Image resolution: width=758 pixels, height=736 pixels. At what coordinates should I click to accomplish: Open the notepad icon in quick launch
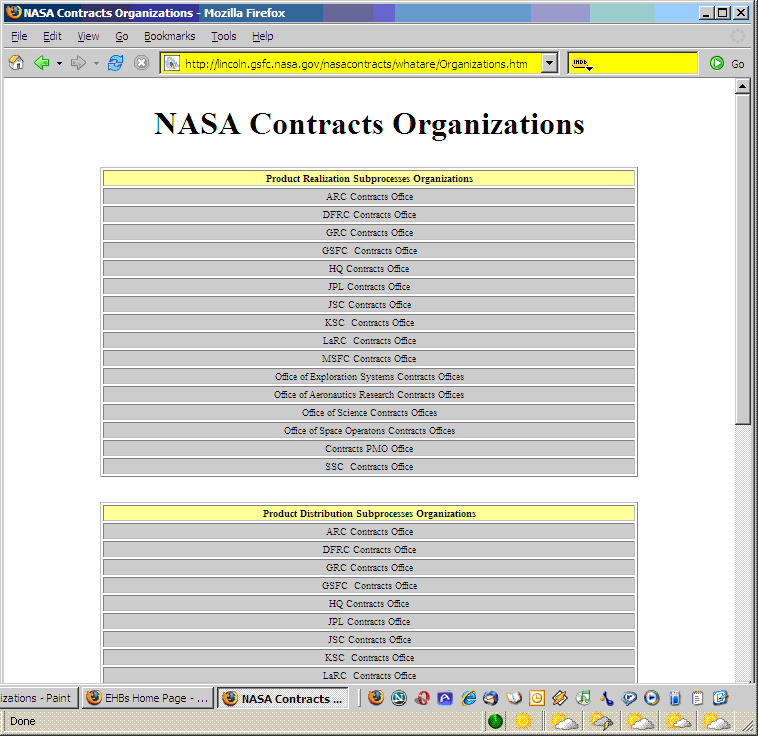point(698,698)
